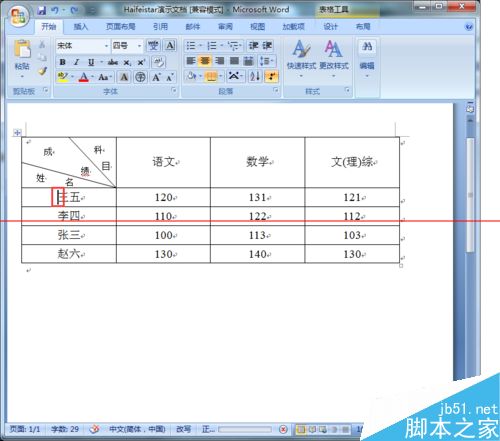Toggle underline formatting
Image resolution: width=500 pixels, height=441 pixels.
(x=91, y=62)
